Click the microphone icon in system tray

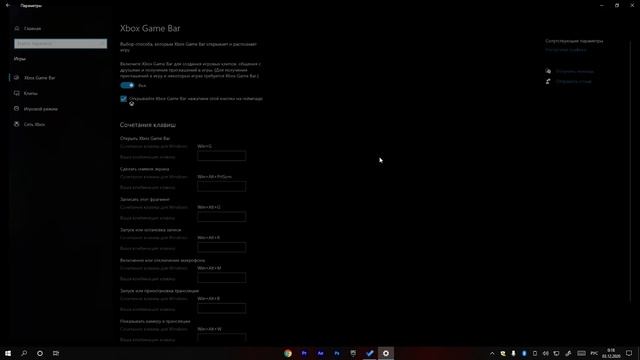point(513,353)
